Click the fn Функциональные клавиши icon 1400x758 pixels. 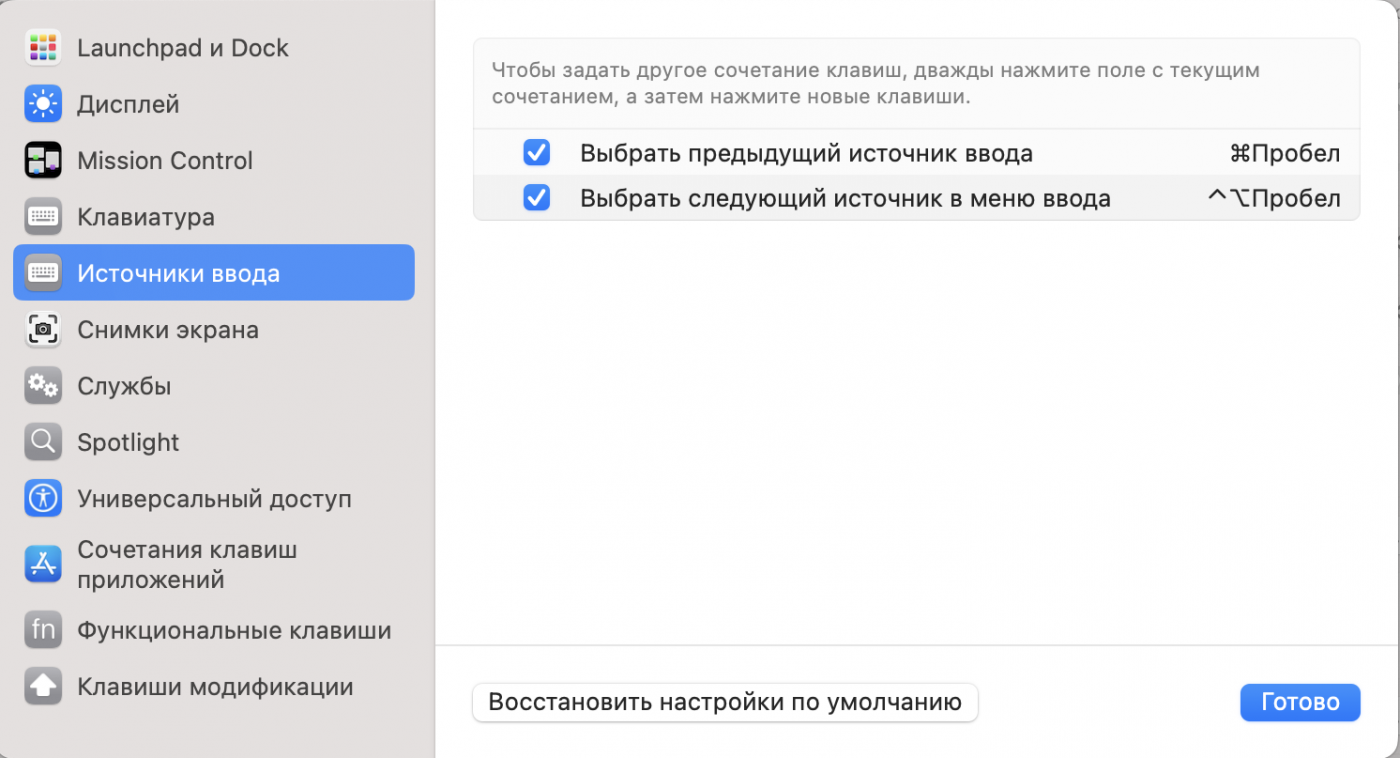pyautogui.click(x=43, y=630)
